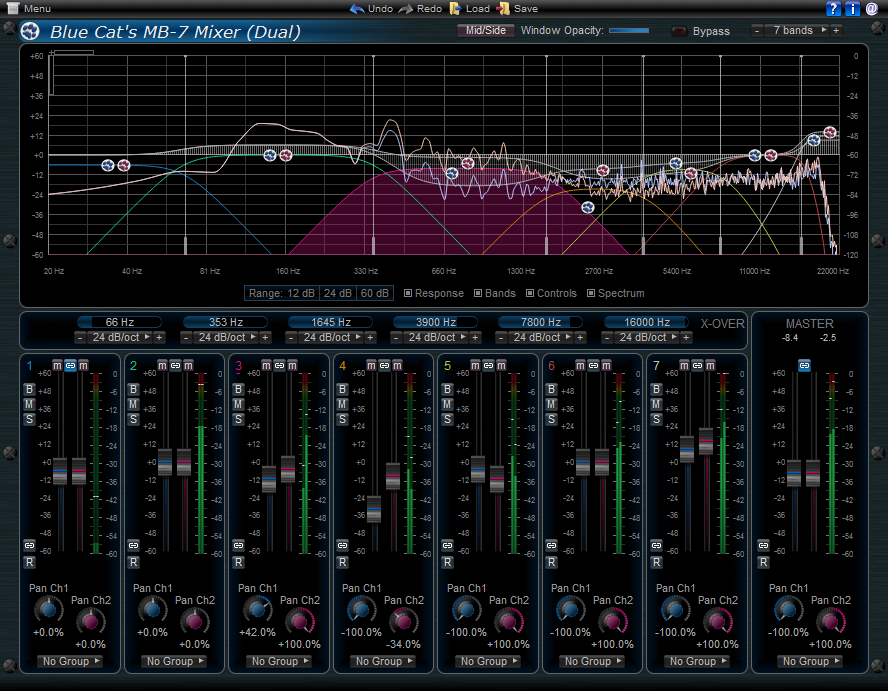Open the slope dropdown under 66 Hz
Viewport: 888px width, 691px height.
[120, 338]
